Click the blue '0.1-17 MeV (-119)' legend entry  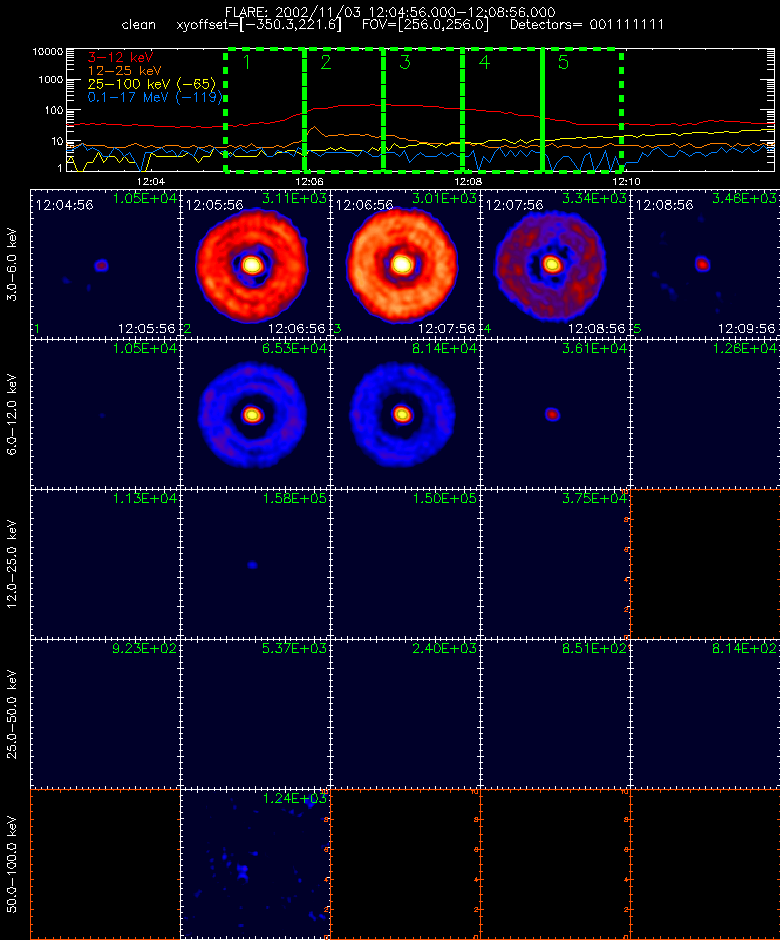(155, 97)
